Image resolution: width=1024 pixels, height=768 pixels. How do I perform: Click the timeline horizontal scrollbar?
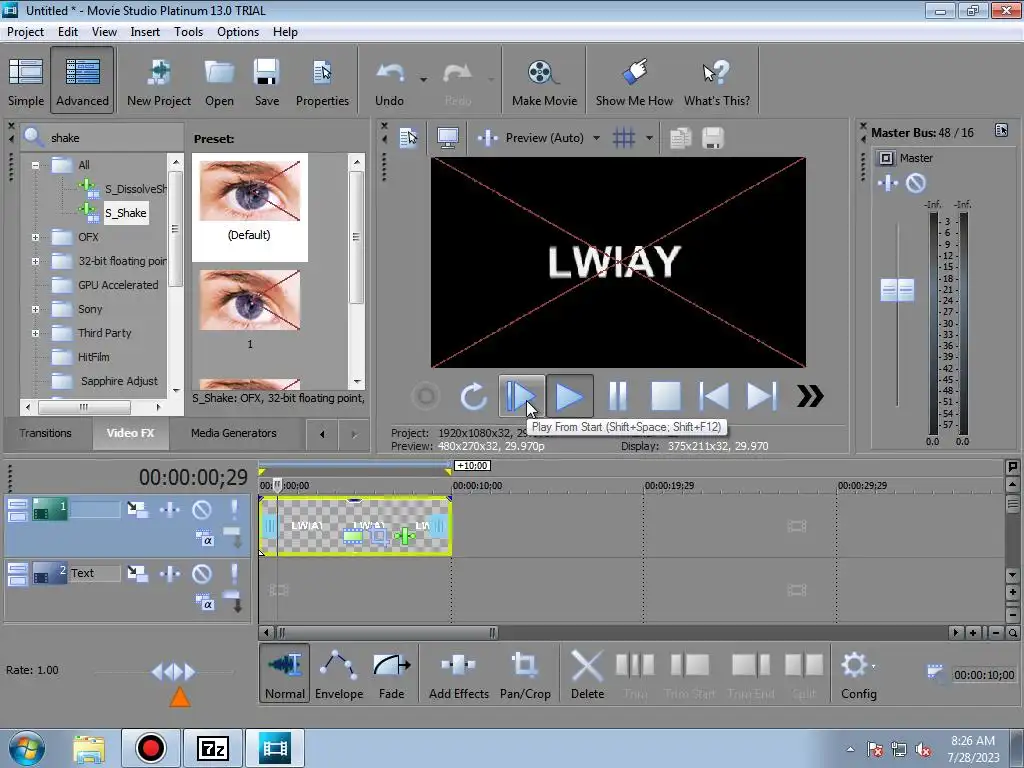coord(387,632)
